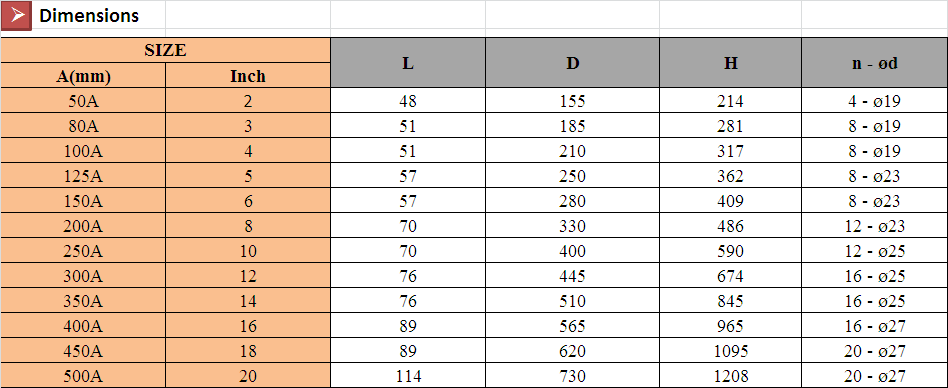Click the D column header
The image size is (948, 388).
click(x=572, y=63)
